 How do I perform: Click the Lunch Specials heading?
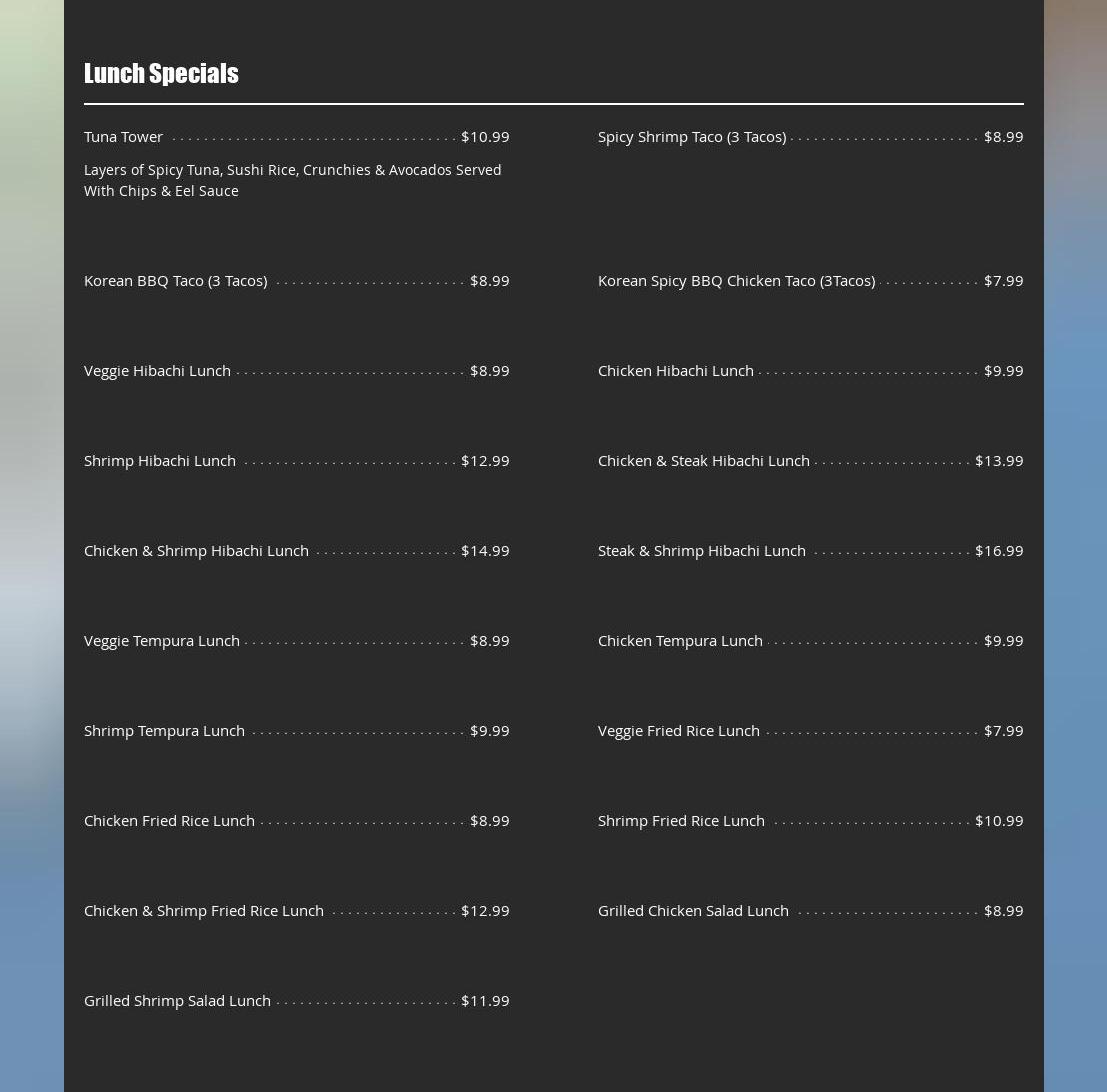(x=161, y=73)
